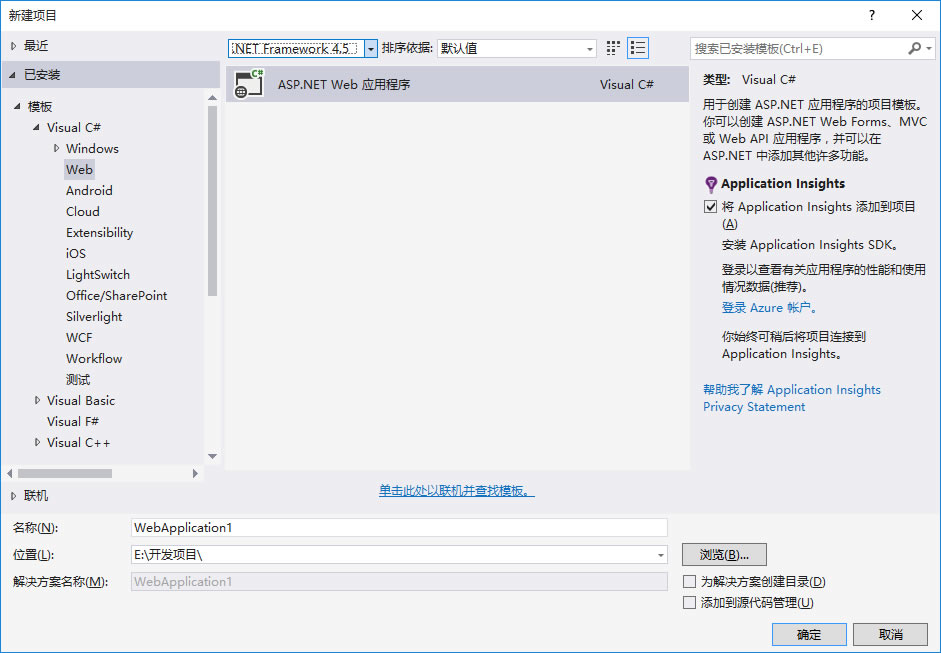Click the tree horizontal scrollbar thumb
The width and height of the screenshot is (941, 653).
tap(65, 474)
